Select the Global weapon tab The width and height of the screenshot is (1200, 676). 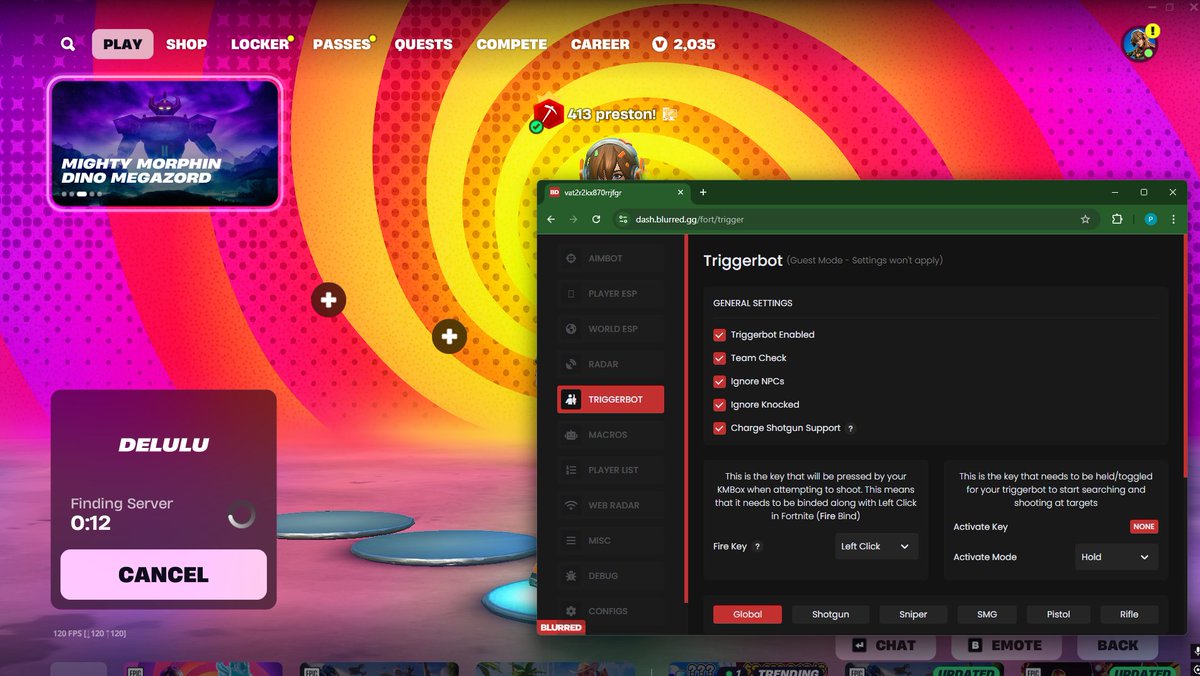click(747, 614)
